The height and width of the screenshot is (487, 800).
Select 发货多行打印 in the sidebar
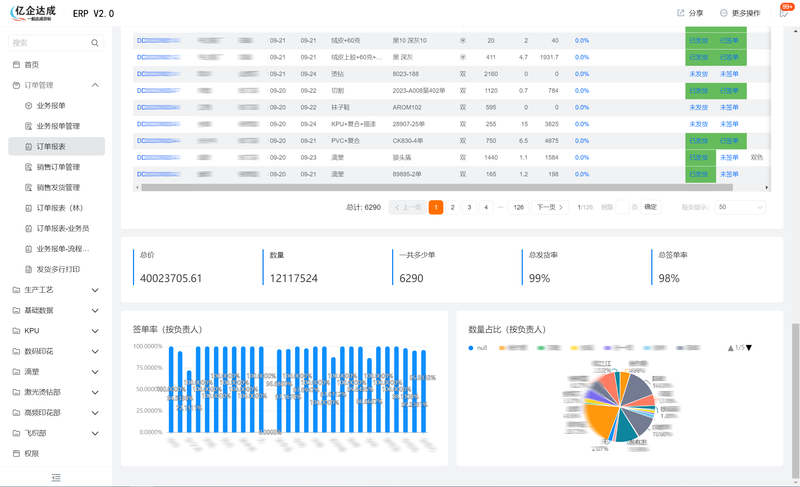tap(58, 269)
